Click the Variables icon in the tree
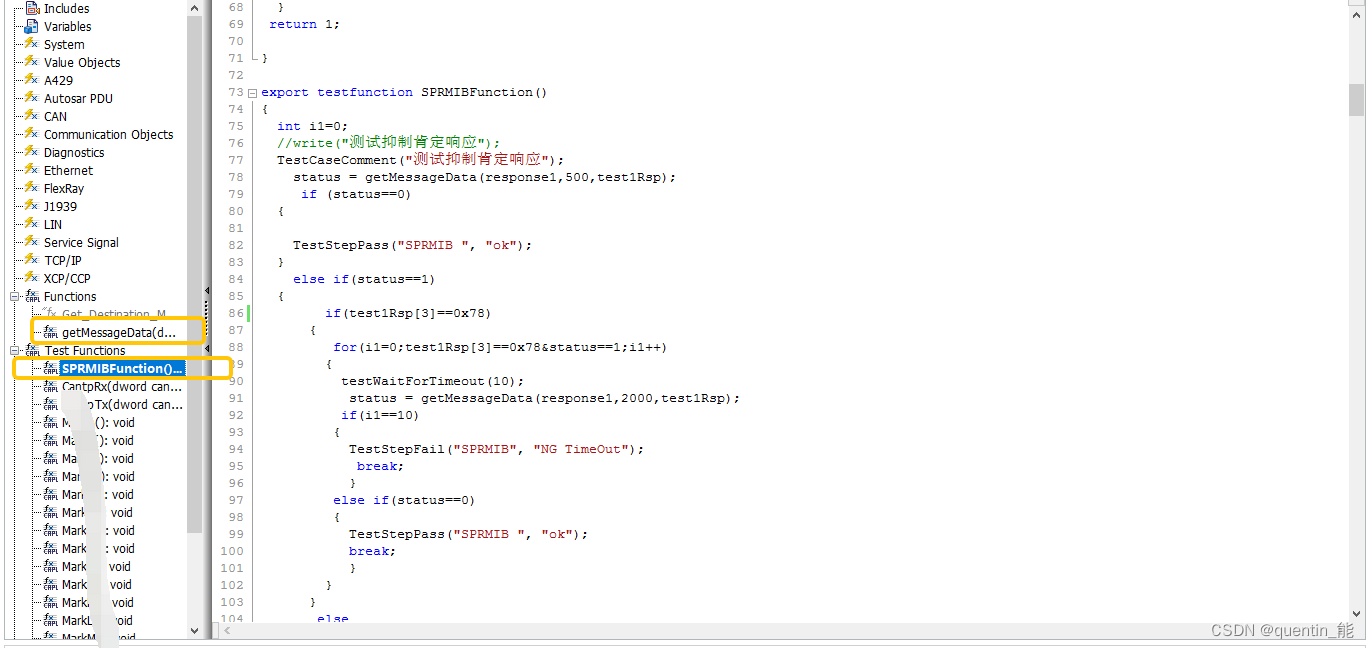Image resolution: width=1369 pixels, height=648 pixels. (32, 26)
